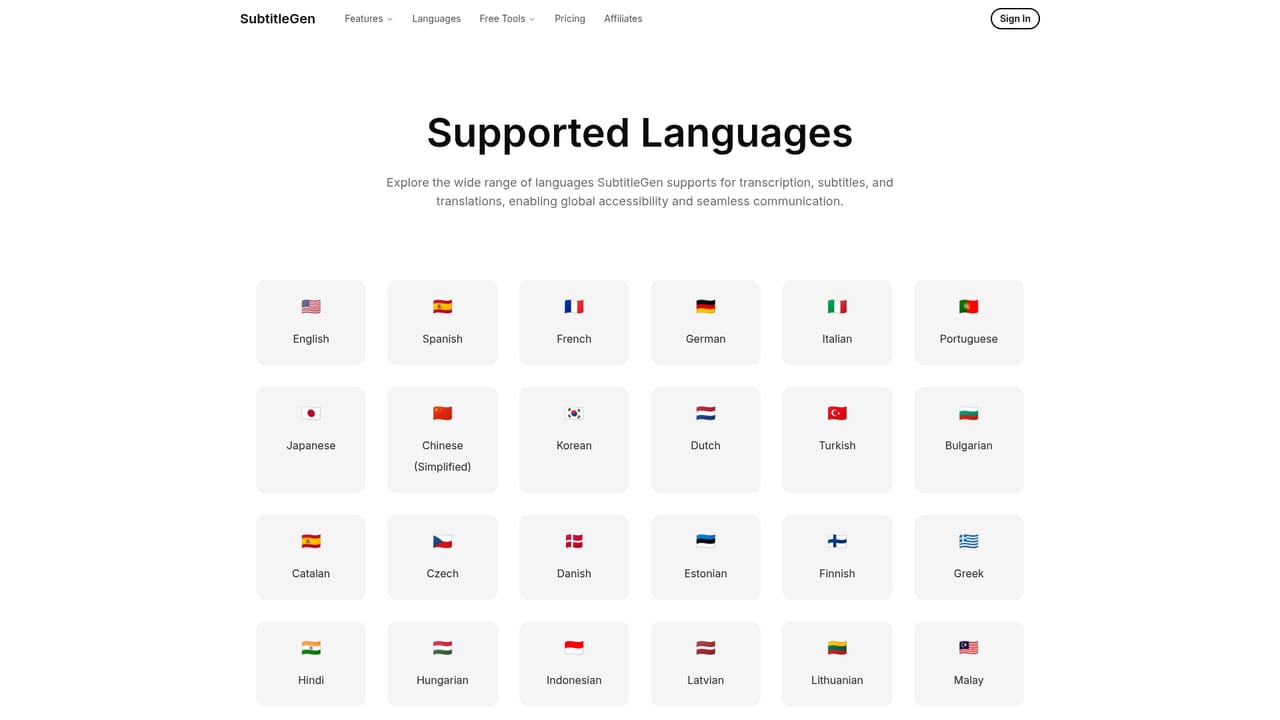This screenshot has width=1280, height=720.
Task: Select the Lithuanian flag icon
Action: 837,648
